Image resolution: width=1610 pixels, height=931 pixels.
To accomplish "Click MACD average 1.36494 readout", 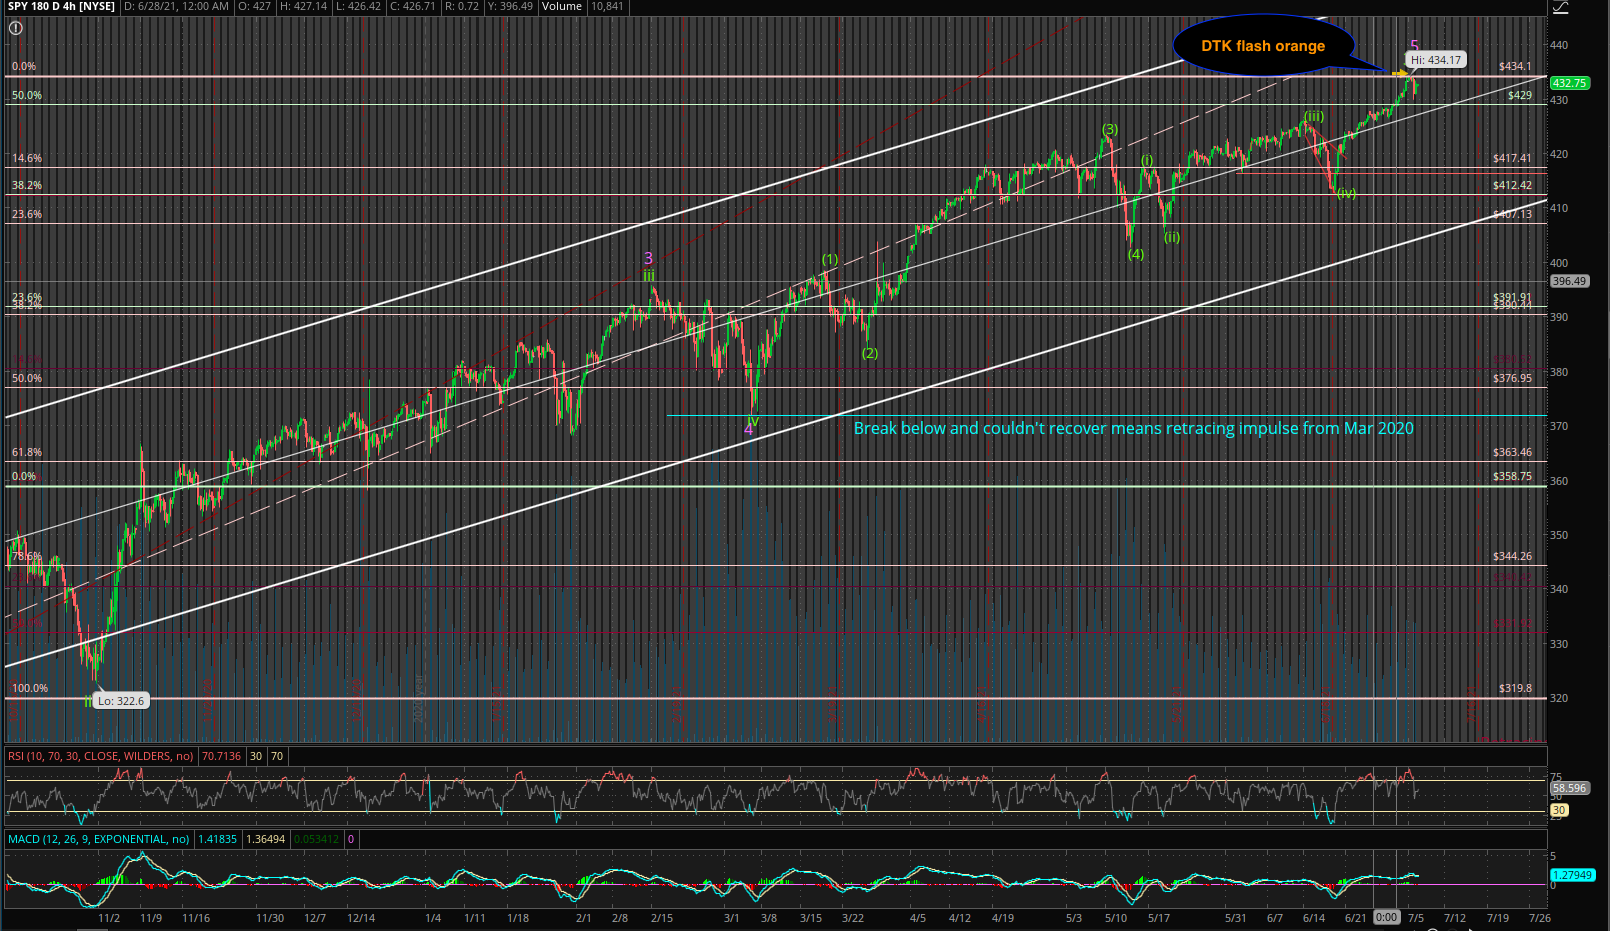I will (x=265, y=839).
